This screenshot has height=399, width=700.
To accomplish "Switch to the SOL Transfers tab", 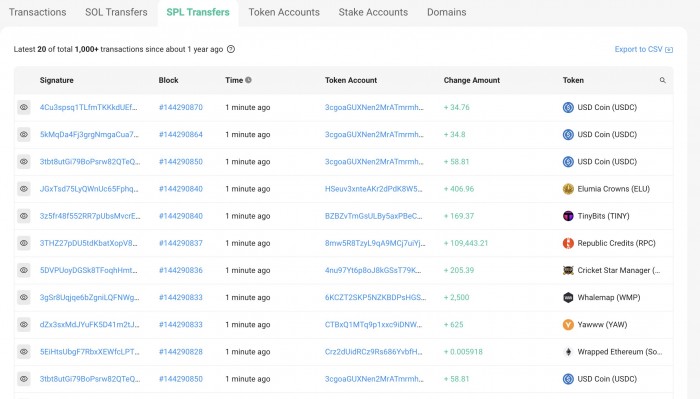I will pyautogui.click(x=116, y=12).
